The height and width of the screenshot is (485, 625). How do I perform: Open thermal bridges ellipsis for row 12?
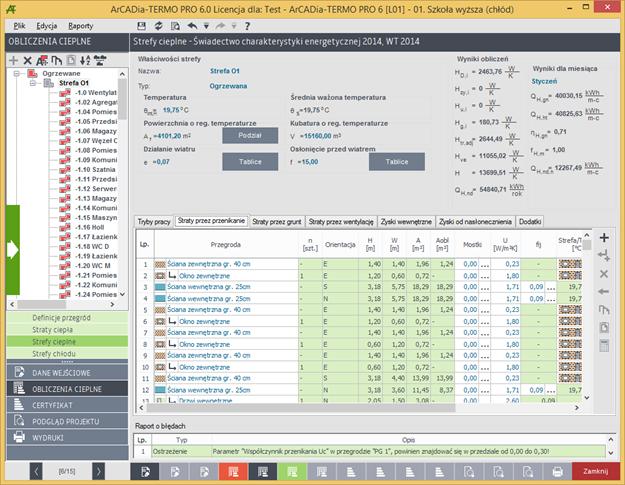coord(485,390)
